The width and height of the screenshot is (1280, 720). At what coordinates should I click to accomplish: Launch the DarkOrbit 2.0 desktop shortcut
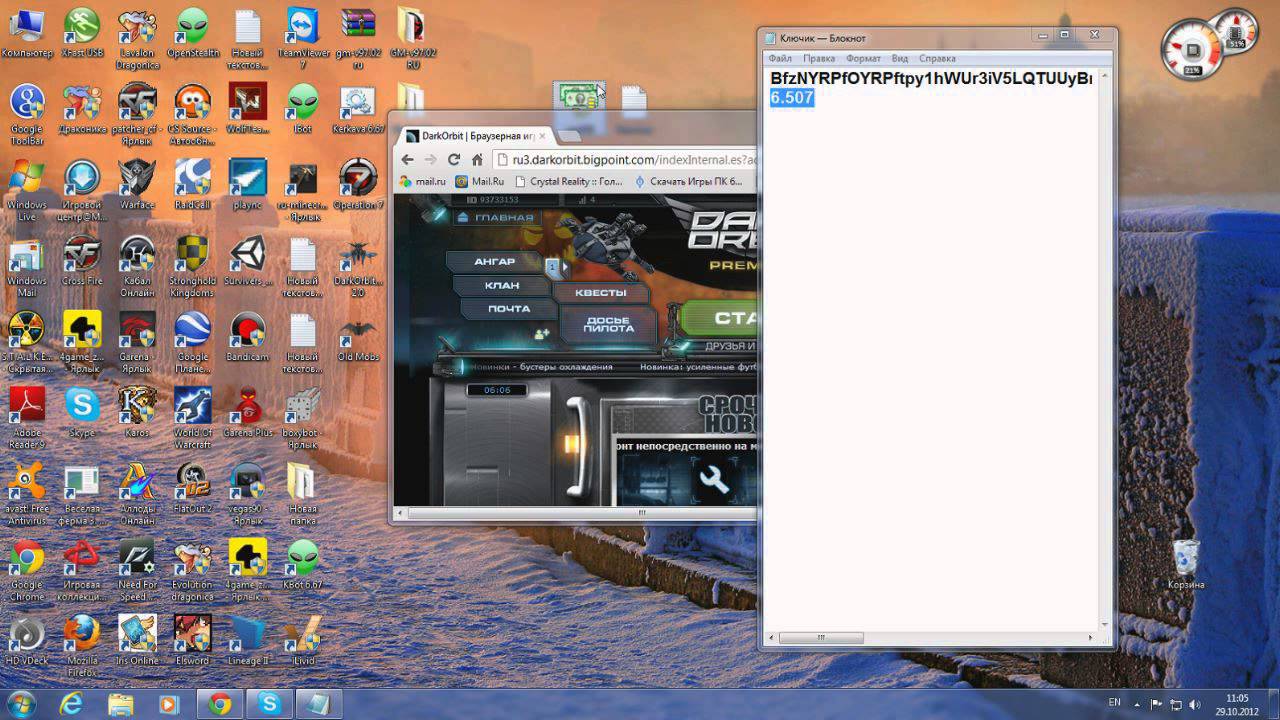pyautogui.click(x=357, y=266)
